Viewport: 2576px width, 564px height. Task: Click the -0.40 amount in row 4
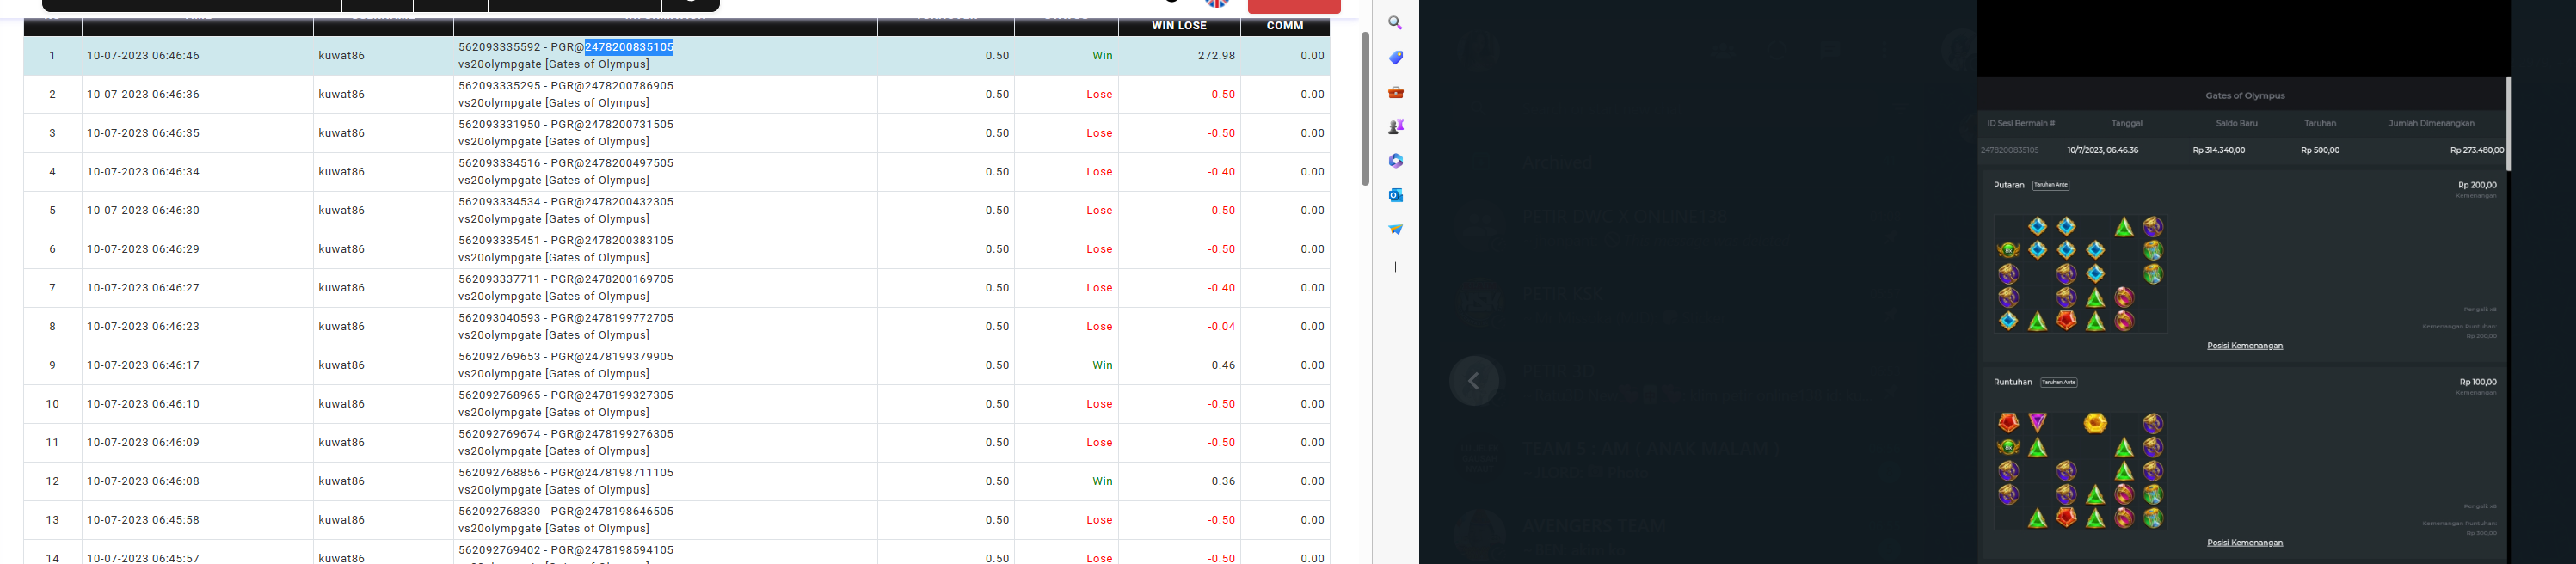(1221, 172)
